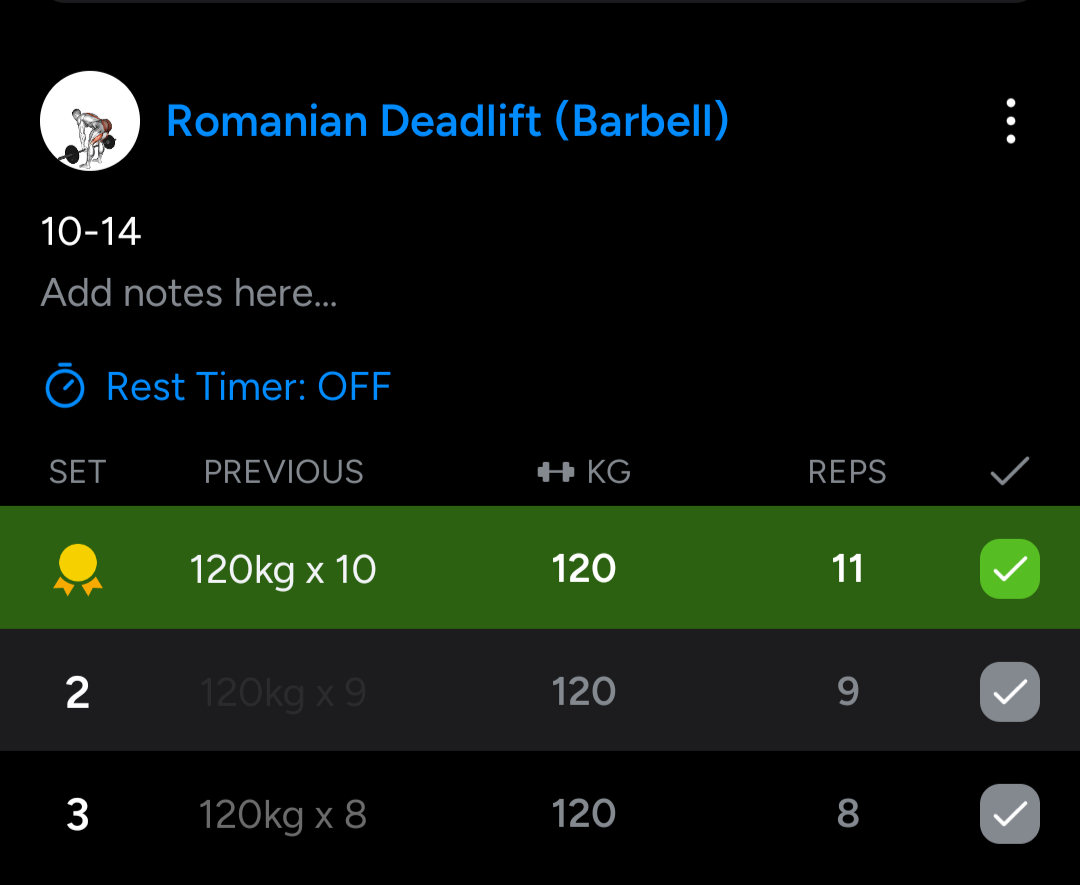This screenshot has width=1080, height=885.
Task: Open set type menu for set 2
Action: (78, 692)
